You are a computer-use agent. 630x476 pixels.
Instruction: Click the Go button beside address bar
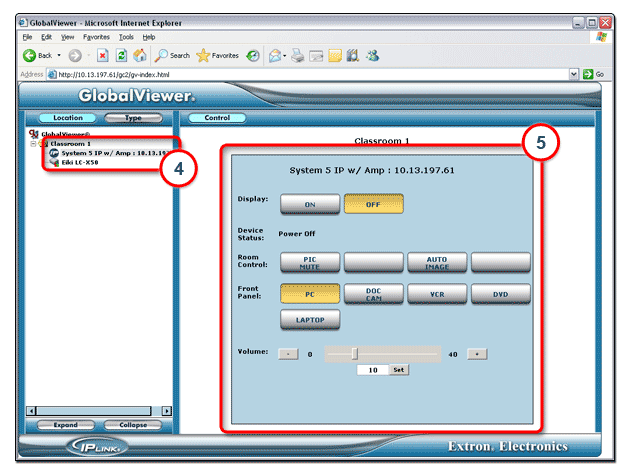pos(600,74)
